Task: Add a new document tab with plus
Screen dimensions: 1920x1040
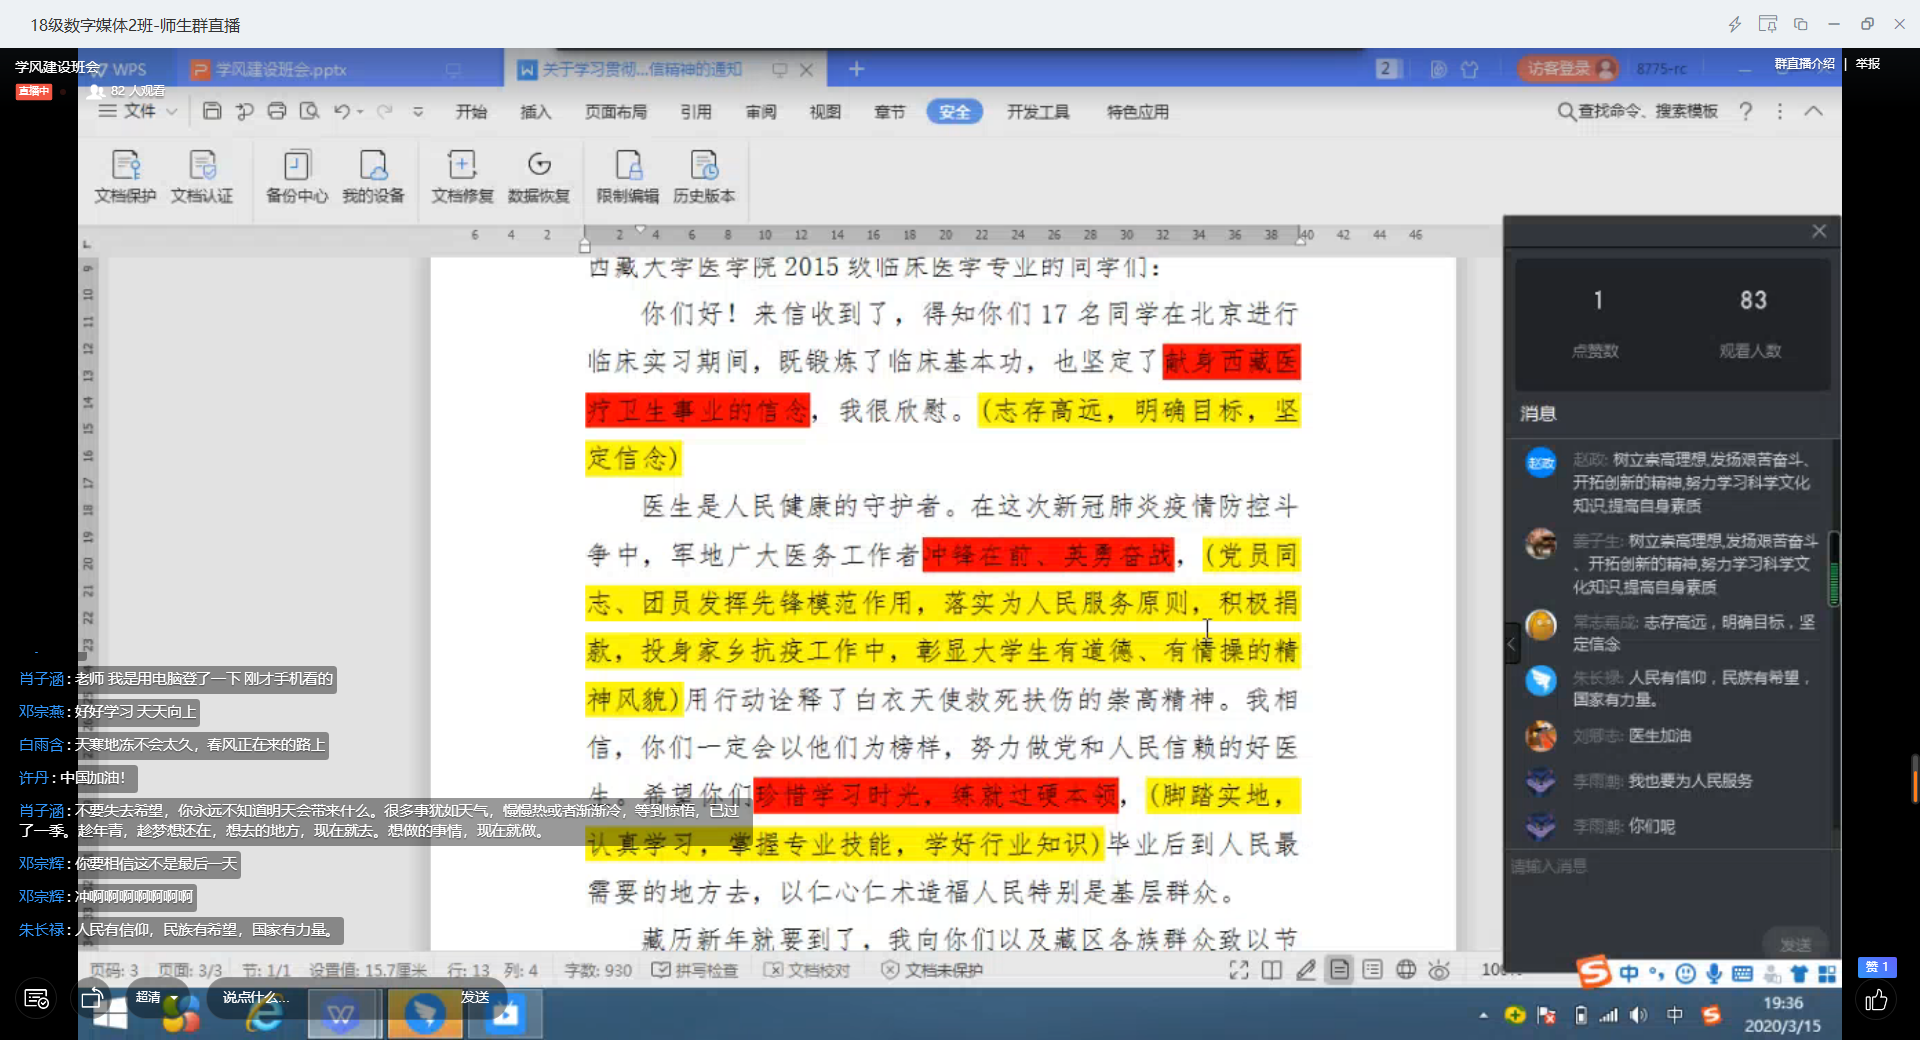Action: point(856,69)
